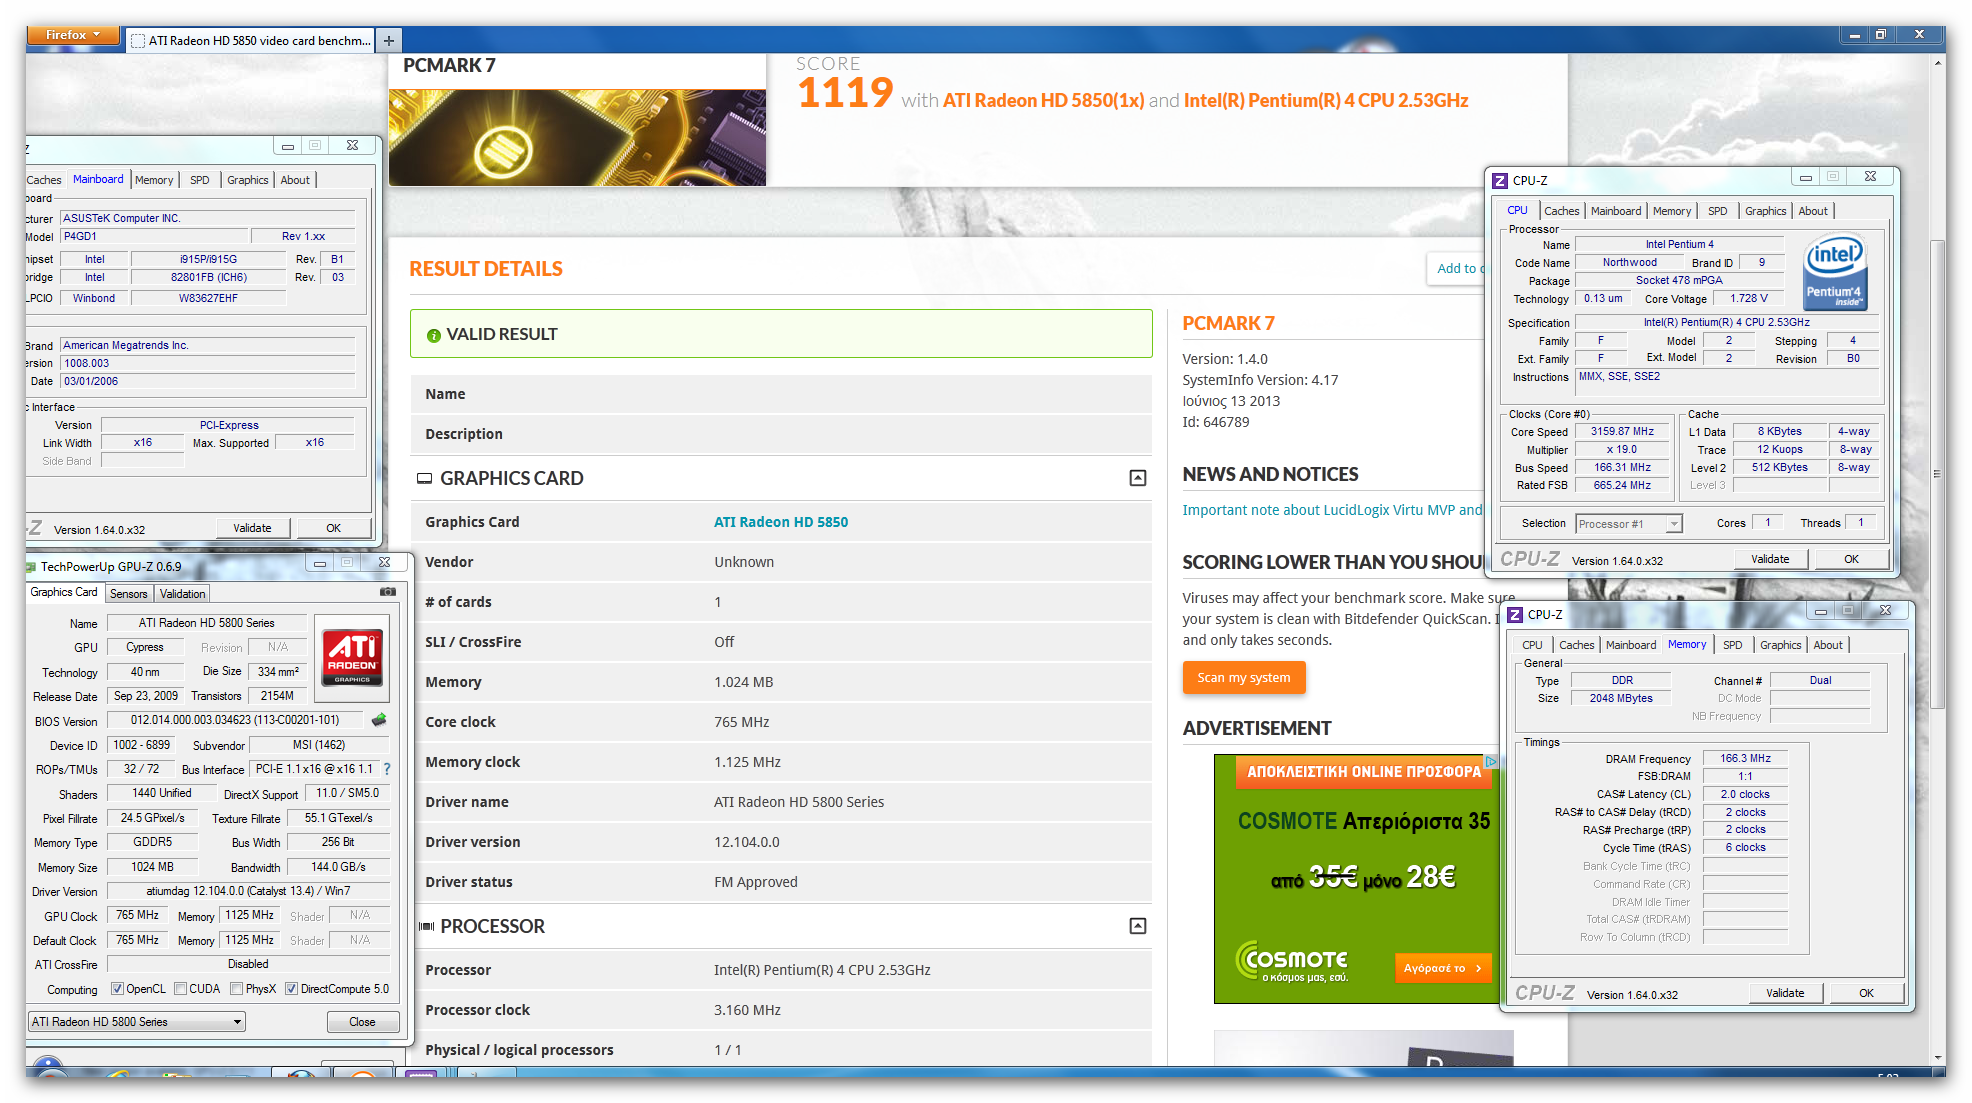The height and width of the screenshot is (1103, 1972).
Task: Click the Graphics Card section monitor icon
Action: [x=425, y=479]
